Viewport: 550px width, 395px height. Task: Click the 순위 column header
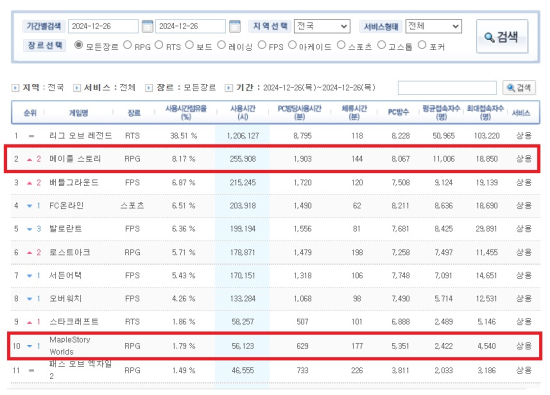pos(30,113)
